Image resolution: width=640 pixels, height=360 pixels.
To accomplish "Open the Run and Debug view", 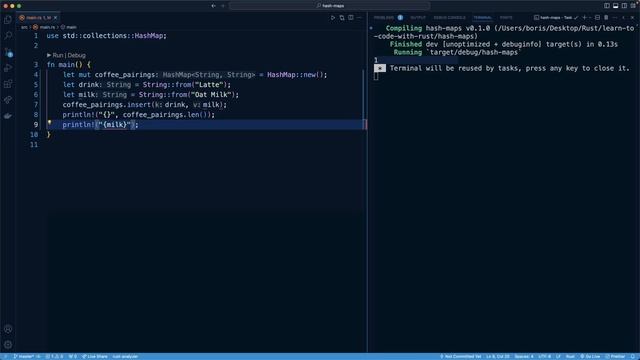I will (x=8, y=68).
